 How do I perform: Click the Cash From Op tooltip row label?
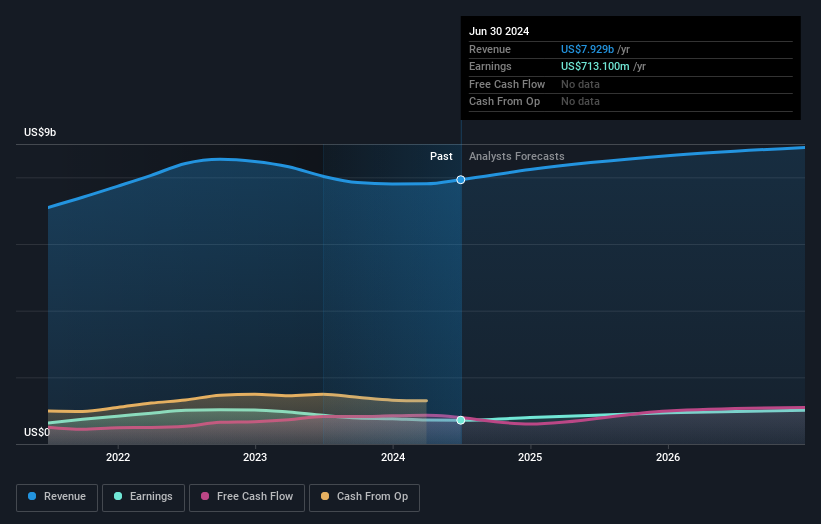504,102
